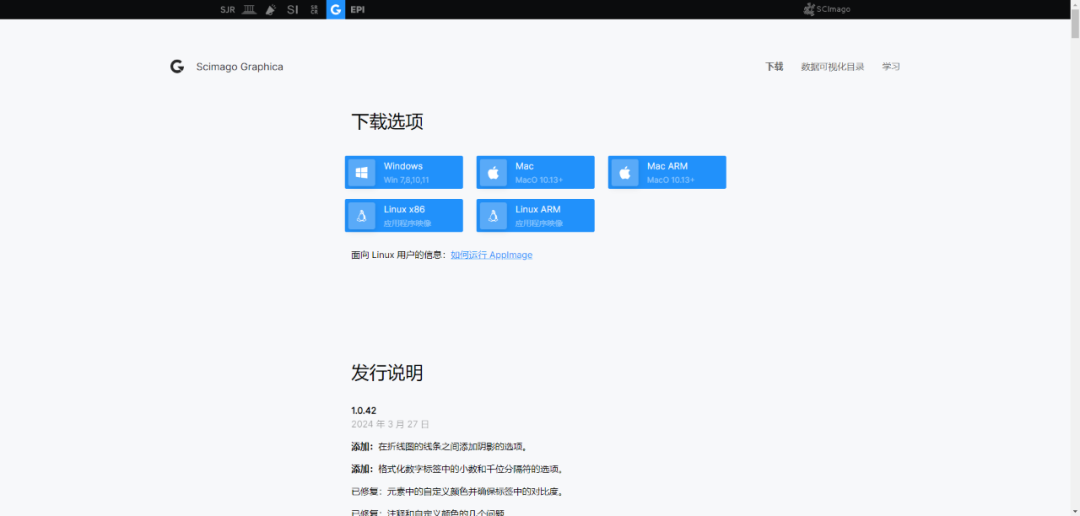Click the Scimago Graphica G logo
1080x516 pixels.
(x=177, y=67)
